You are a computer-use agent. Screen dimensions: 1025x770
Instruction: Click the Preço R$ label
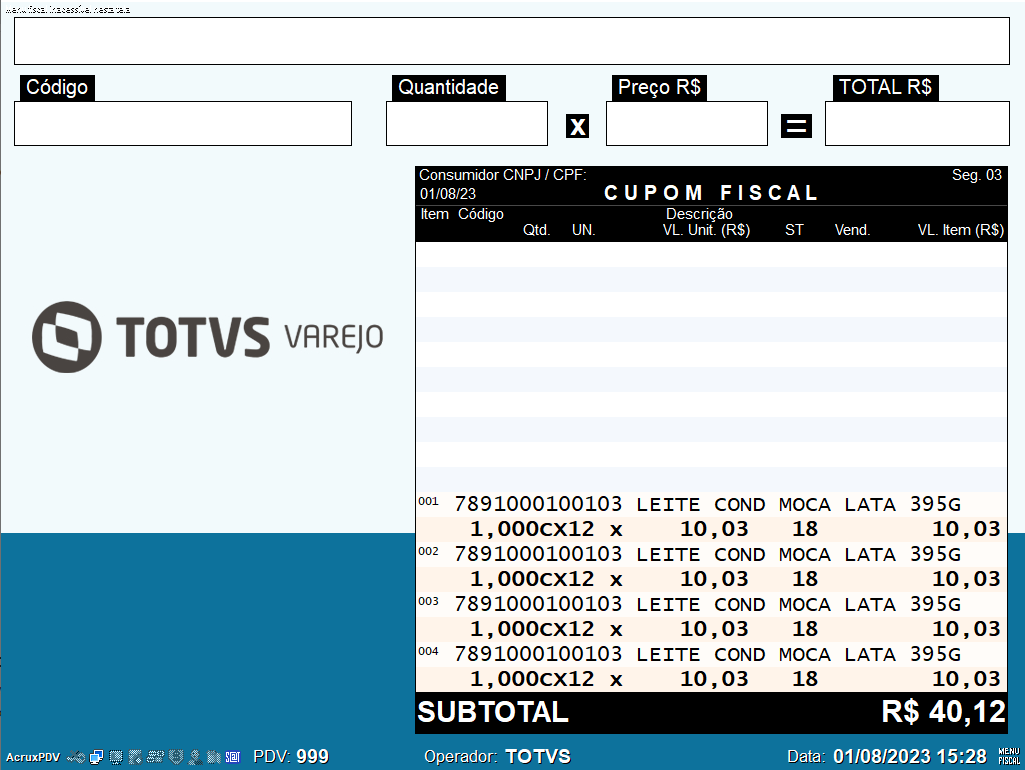click(659, 87)
